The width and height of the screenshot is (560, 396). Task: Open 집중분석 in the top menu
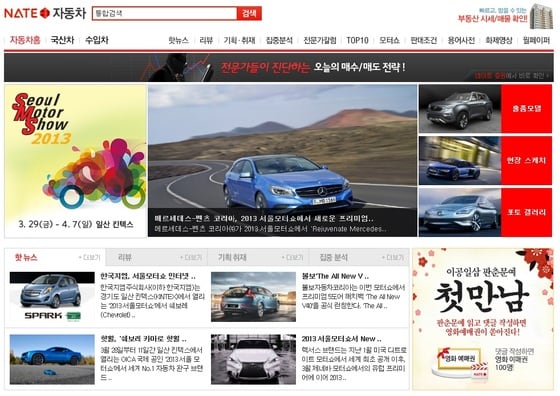(x=279, y=40)
